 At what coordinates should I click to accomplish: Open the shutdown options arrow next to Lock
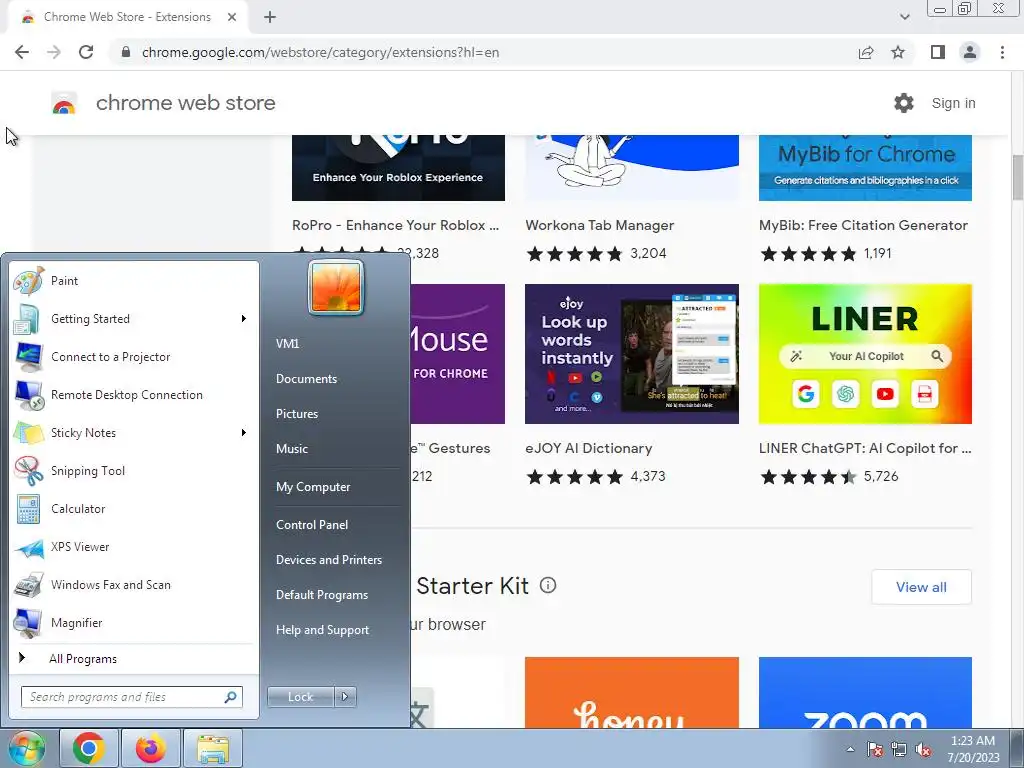pyautogui.click(x=345, y=697)
